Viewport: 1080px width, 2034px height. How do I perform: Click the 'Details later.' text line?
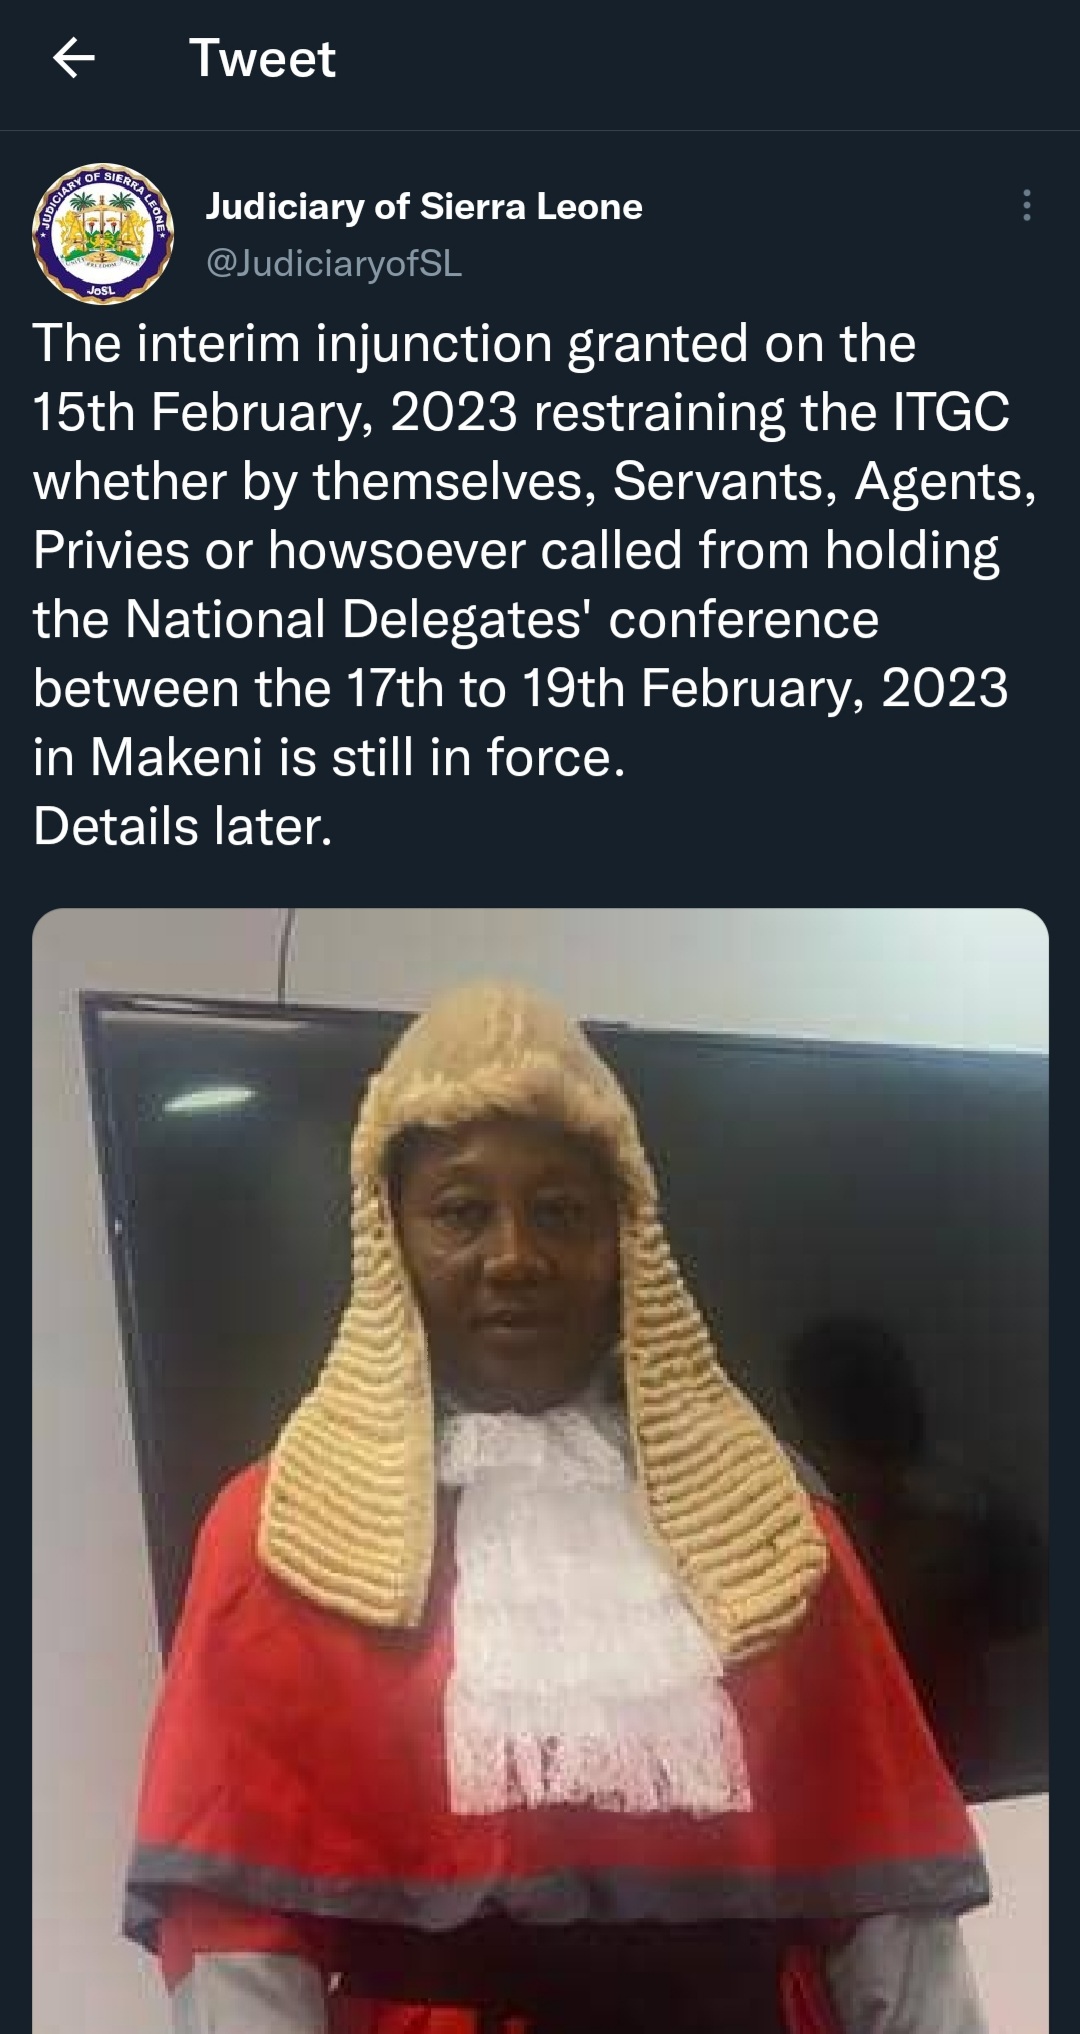[x=183, y=827]
